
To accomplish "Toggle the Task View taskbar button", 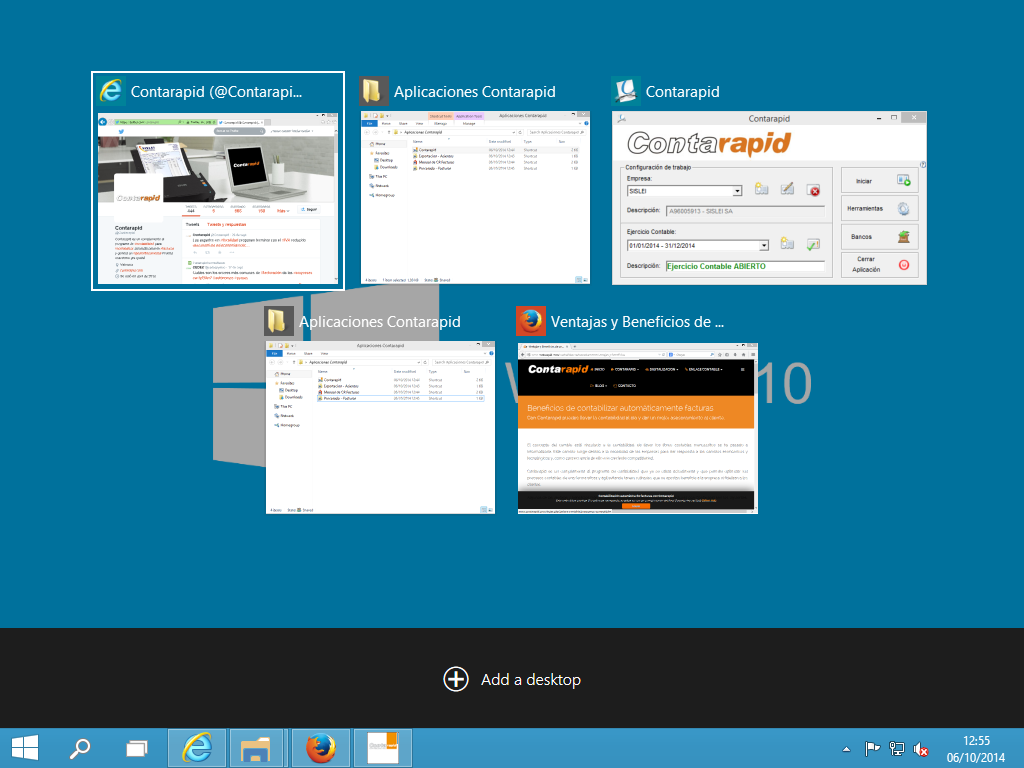I will pos(136,748).
